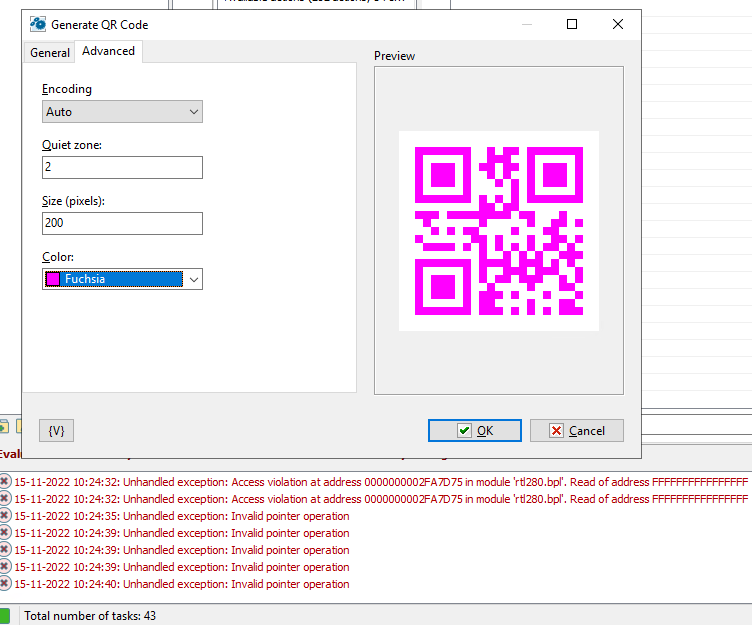Click the green checkmark icon on OK
752x625 pixels.
coord(464,431)
